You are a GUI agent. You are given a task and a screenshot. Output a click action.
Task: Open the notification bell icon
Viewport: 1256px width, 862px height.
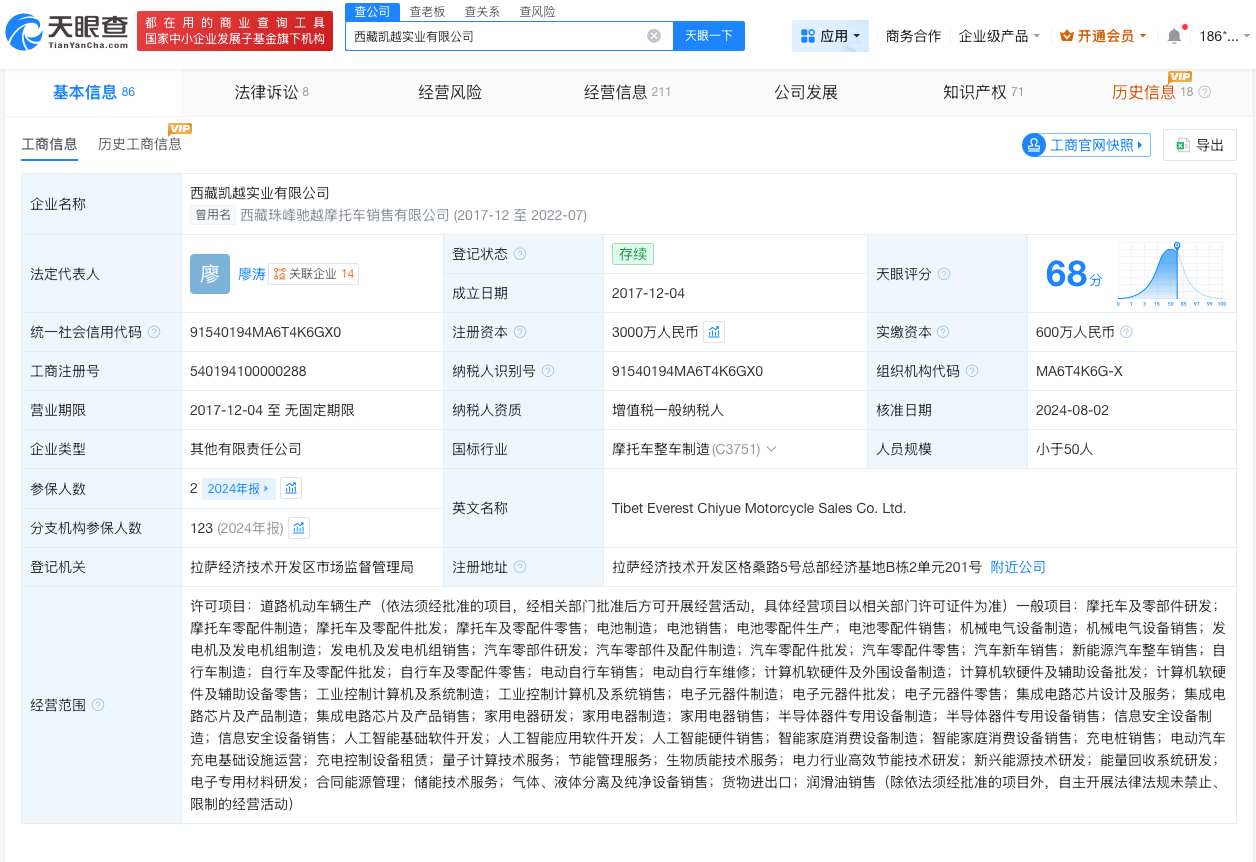click(x=1173, y=33)
